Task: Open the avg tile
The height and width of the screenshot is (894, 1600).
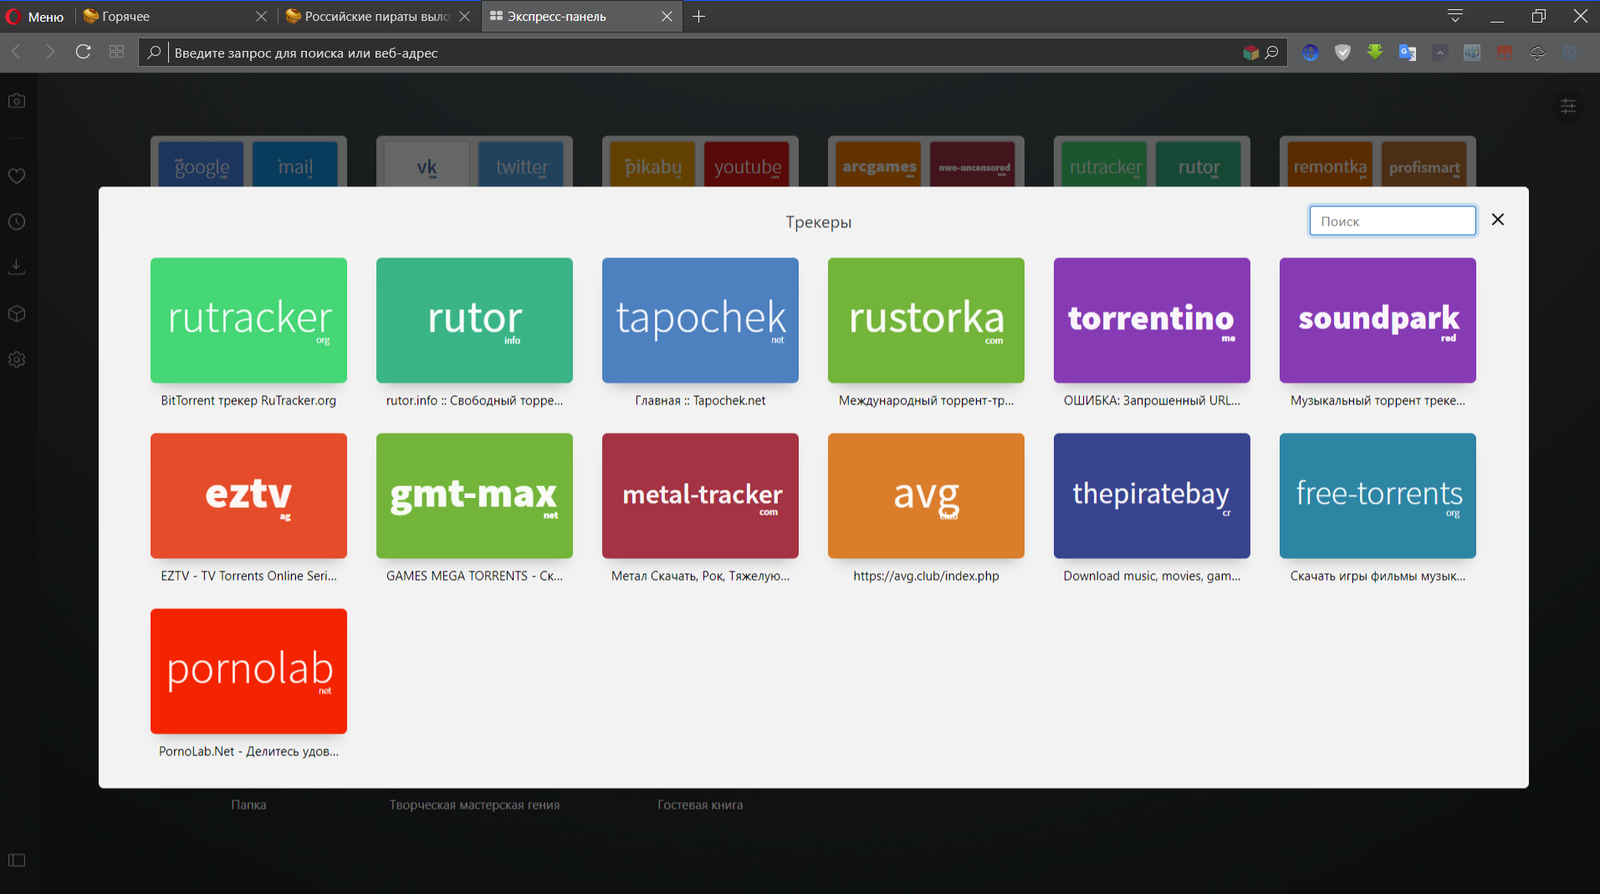Action: [926, 496]
